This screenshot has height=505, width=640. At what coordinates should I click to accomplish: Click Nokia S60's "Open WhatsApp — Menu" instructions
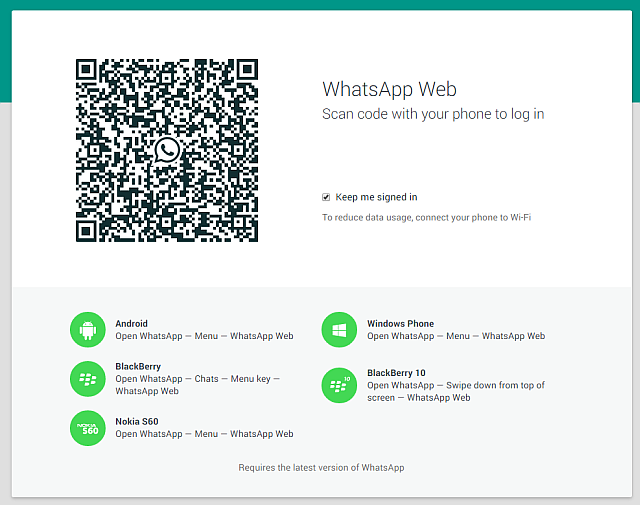[x=204, y=434]
